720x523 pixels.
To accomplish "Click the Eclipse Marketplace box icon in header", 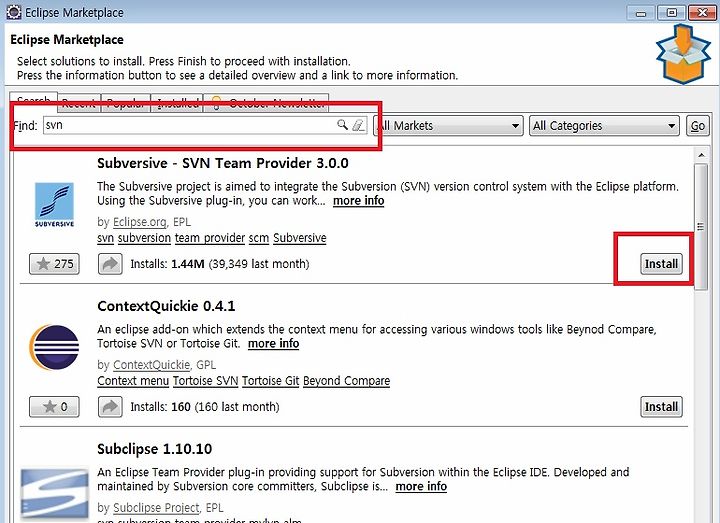I will [683, 54].
